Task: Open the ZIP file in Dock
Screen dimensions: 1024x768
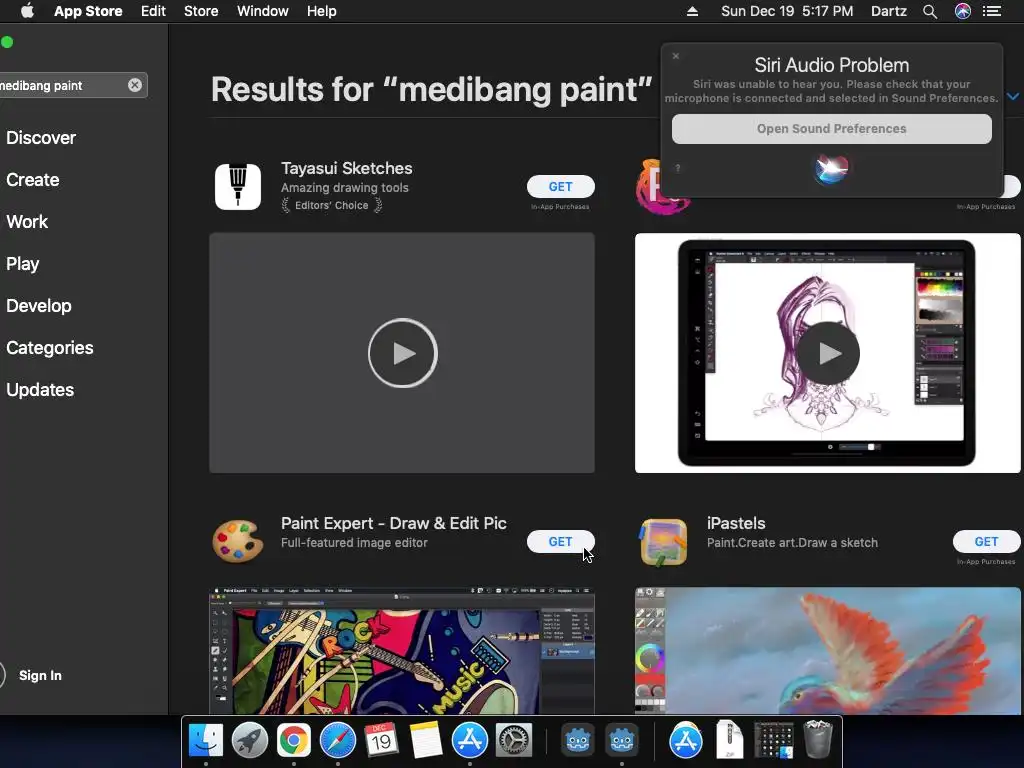Action: [x=729, y=740]
